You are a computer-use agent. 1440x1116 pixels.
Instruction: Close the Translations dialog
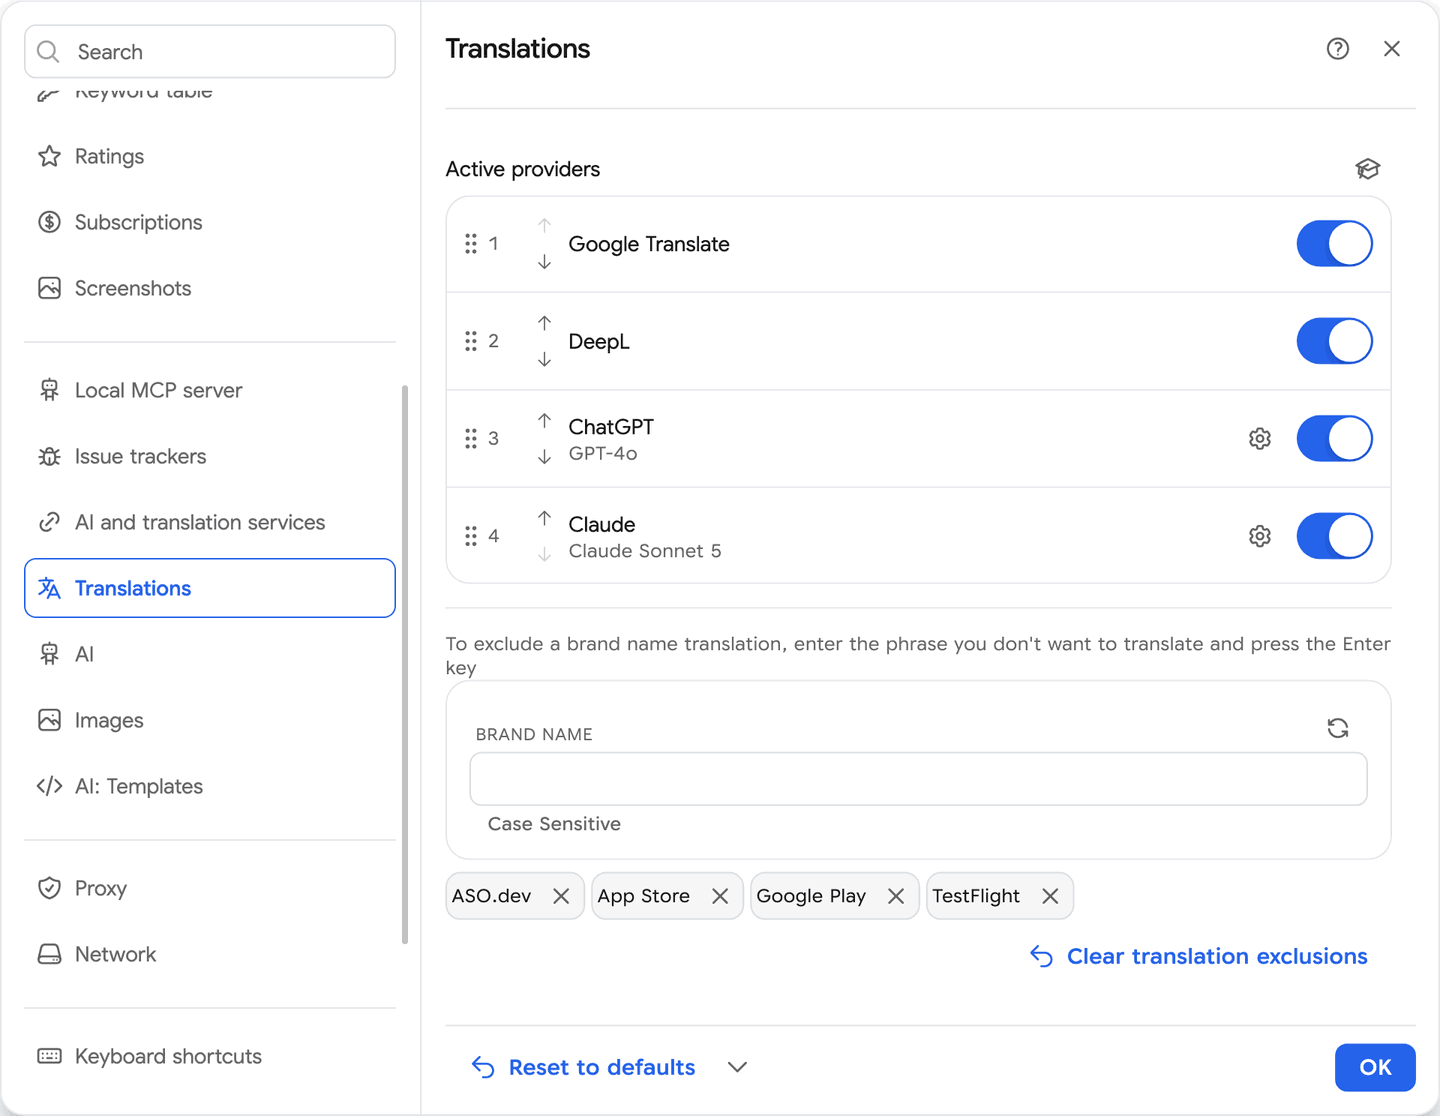pos(1392,49)
